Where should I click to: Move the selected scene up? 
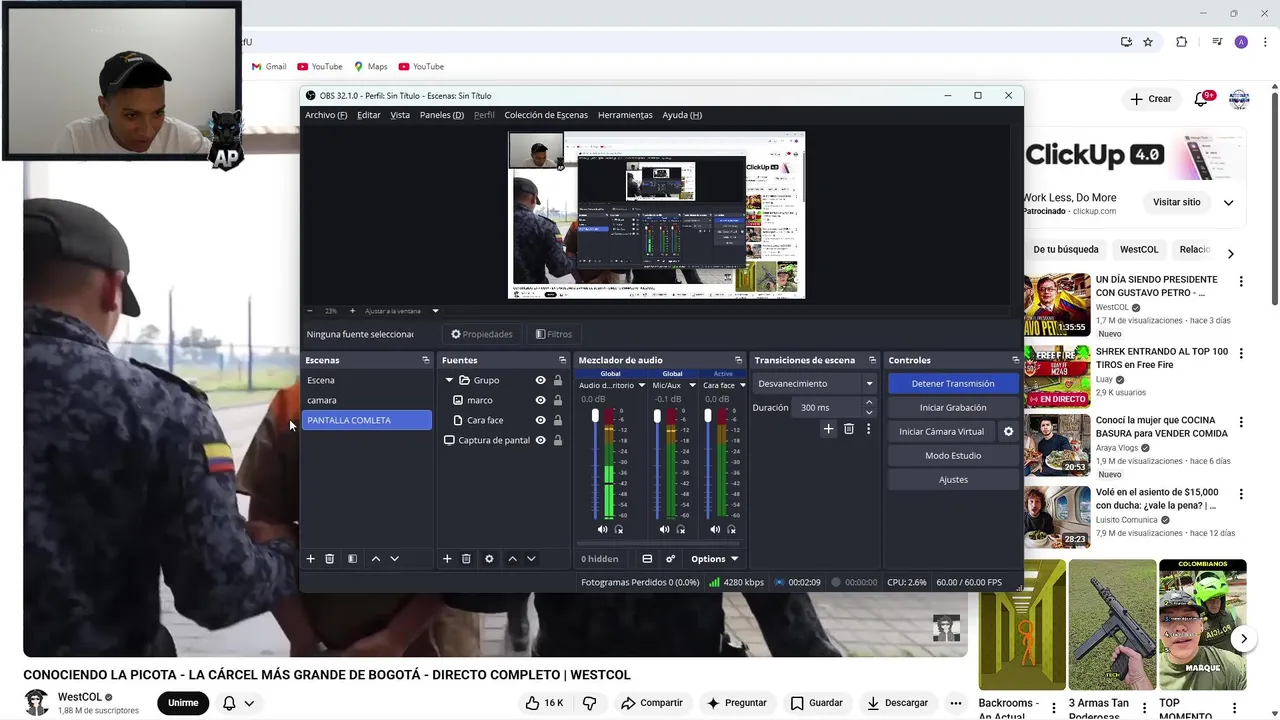tap(376, 559)
